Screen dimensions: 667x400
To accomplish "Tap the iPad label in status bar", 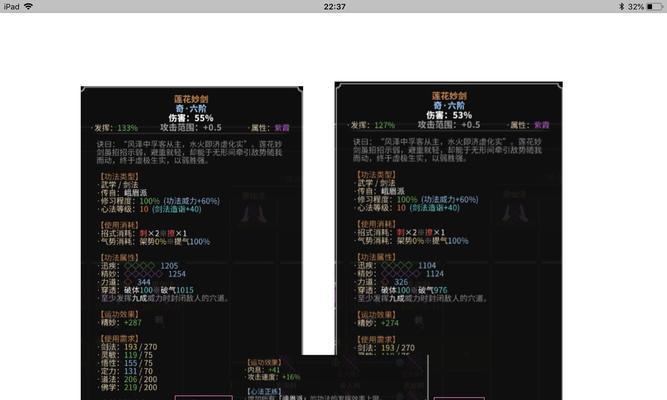I will (11, 6).
